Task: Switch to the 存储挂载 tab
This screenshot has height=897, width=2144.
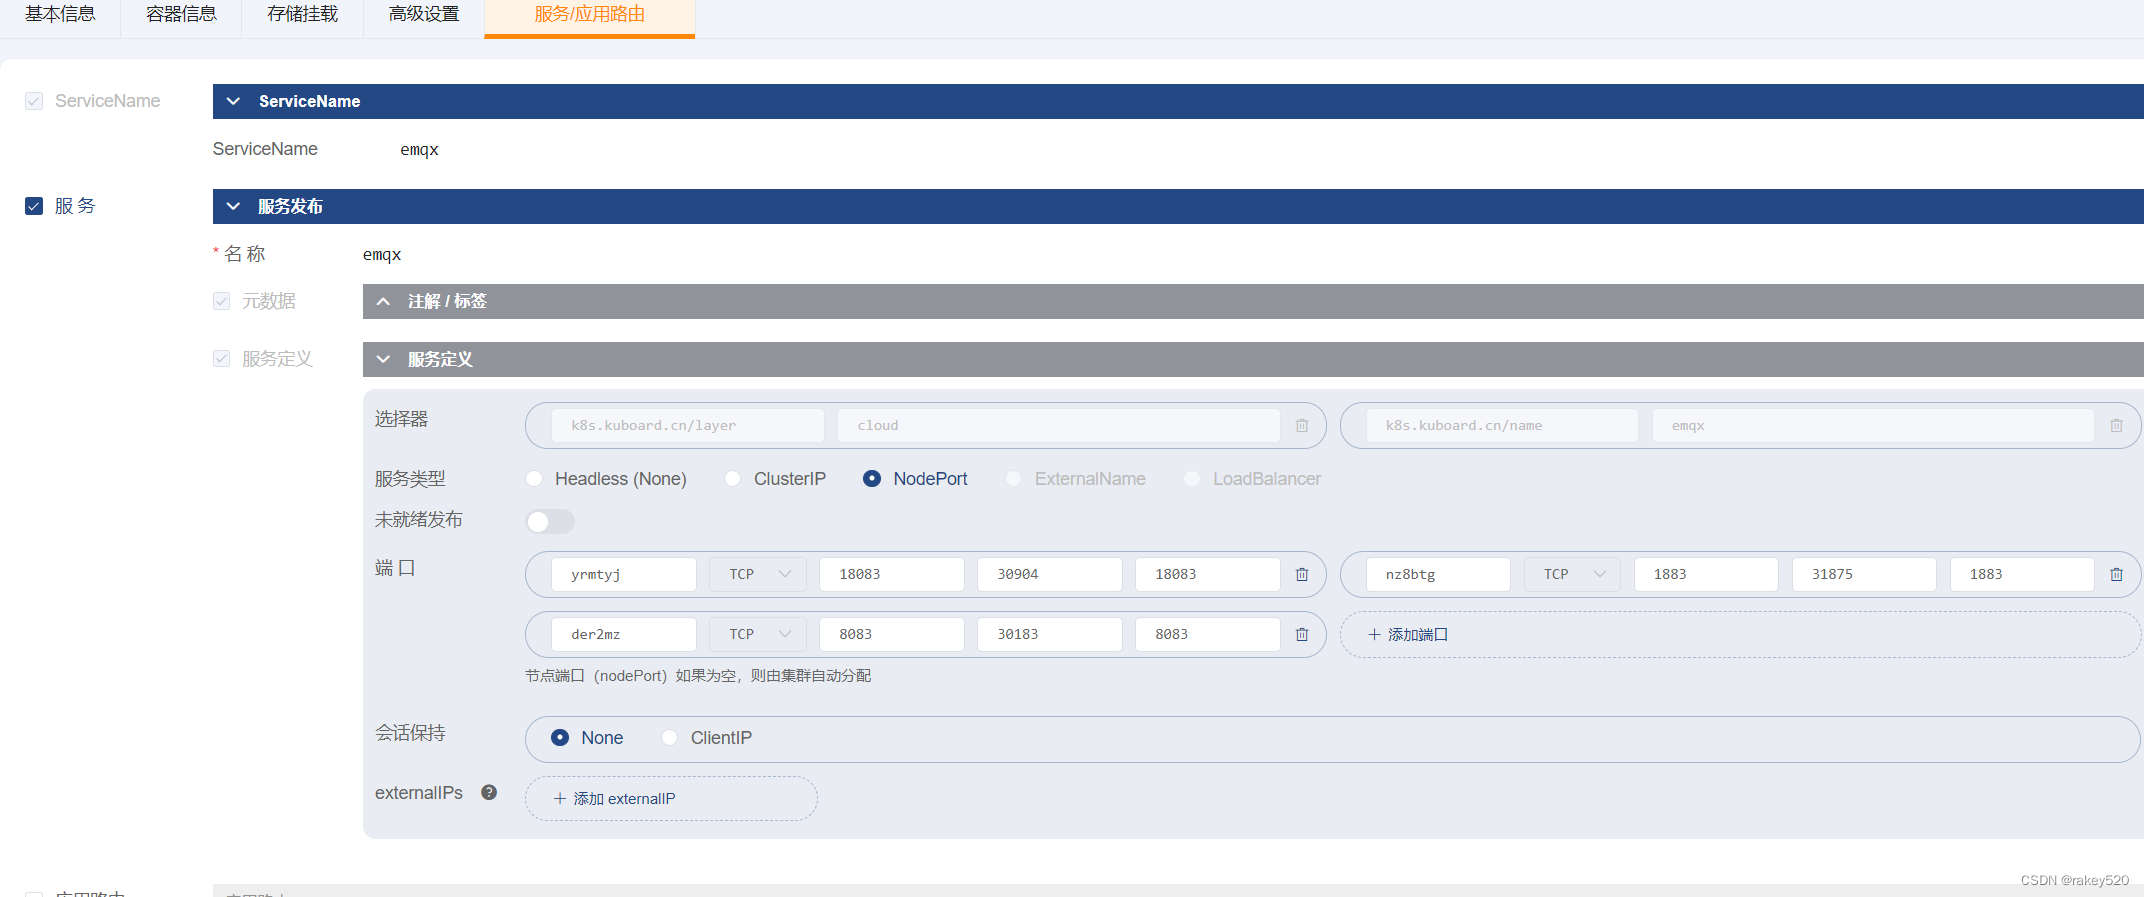Action: (302, 15)
